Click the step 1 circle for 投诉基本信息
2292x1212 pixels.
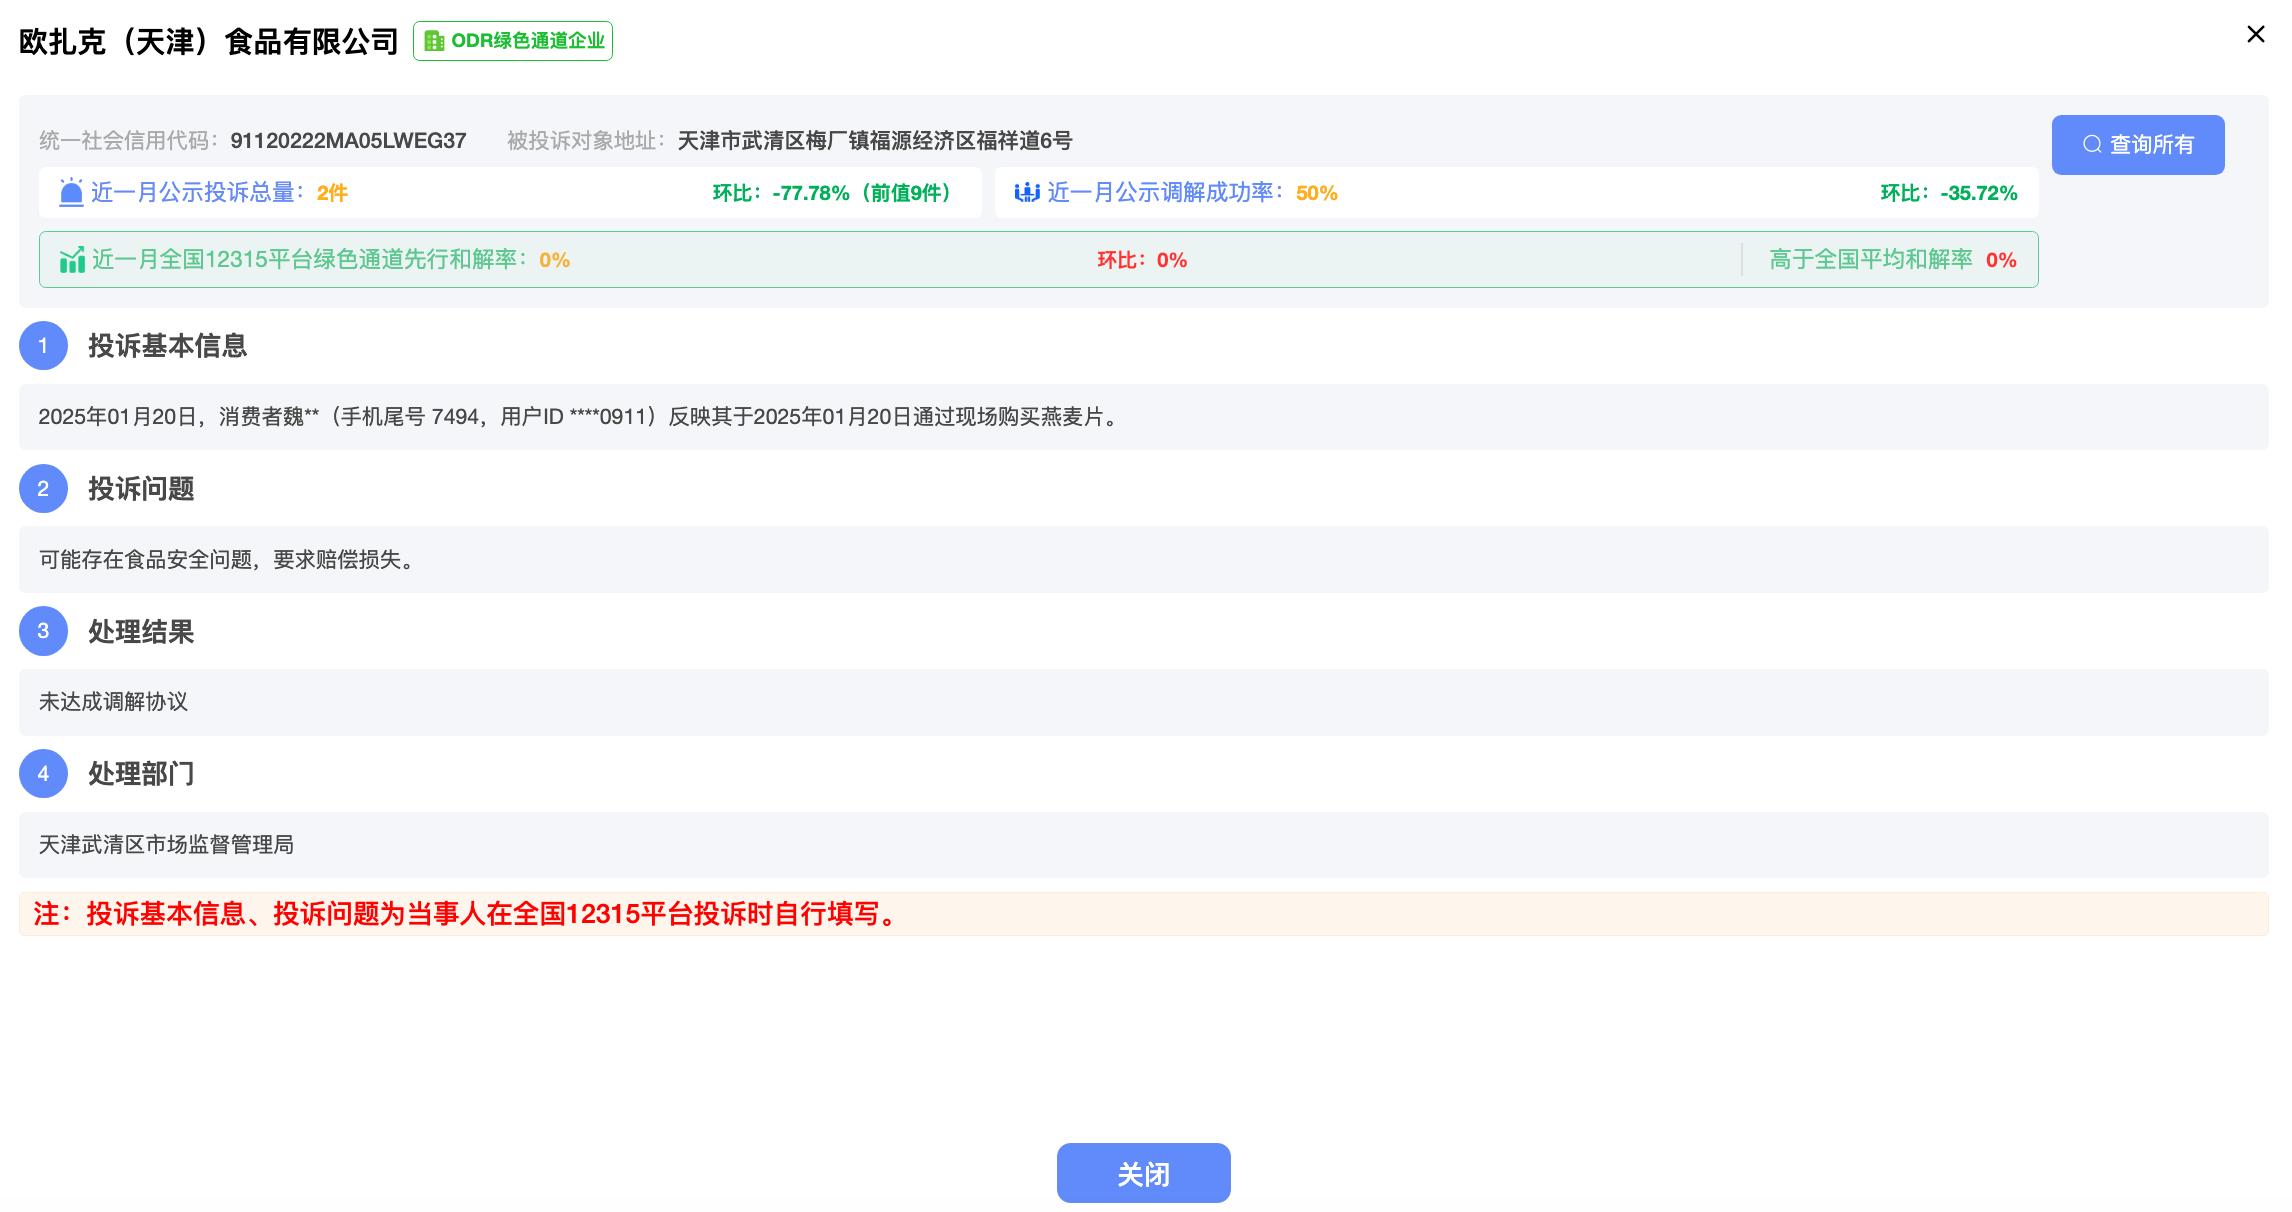coord(43,346)
